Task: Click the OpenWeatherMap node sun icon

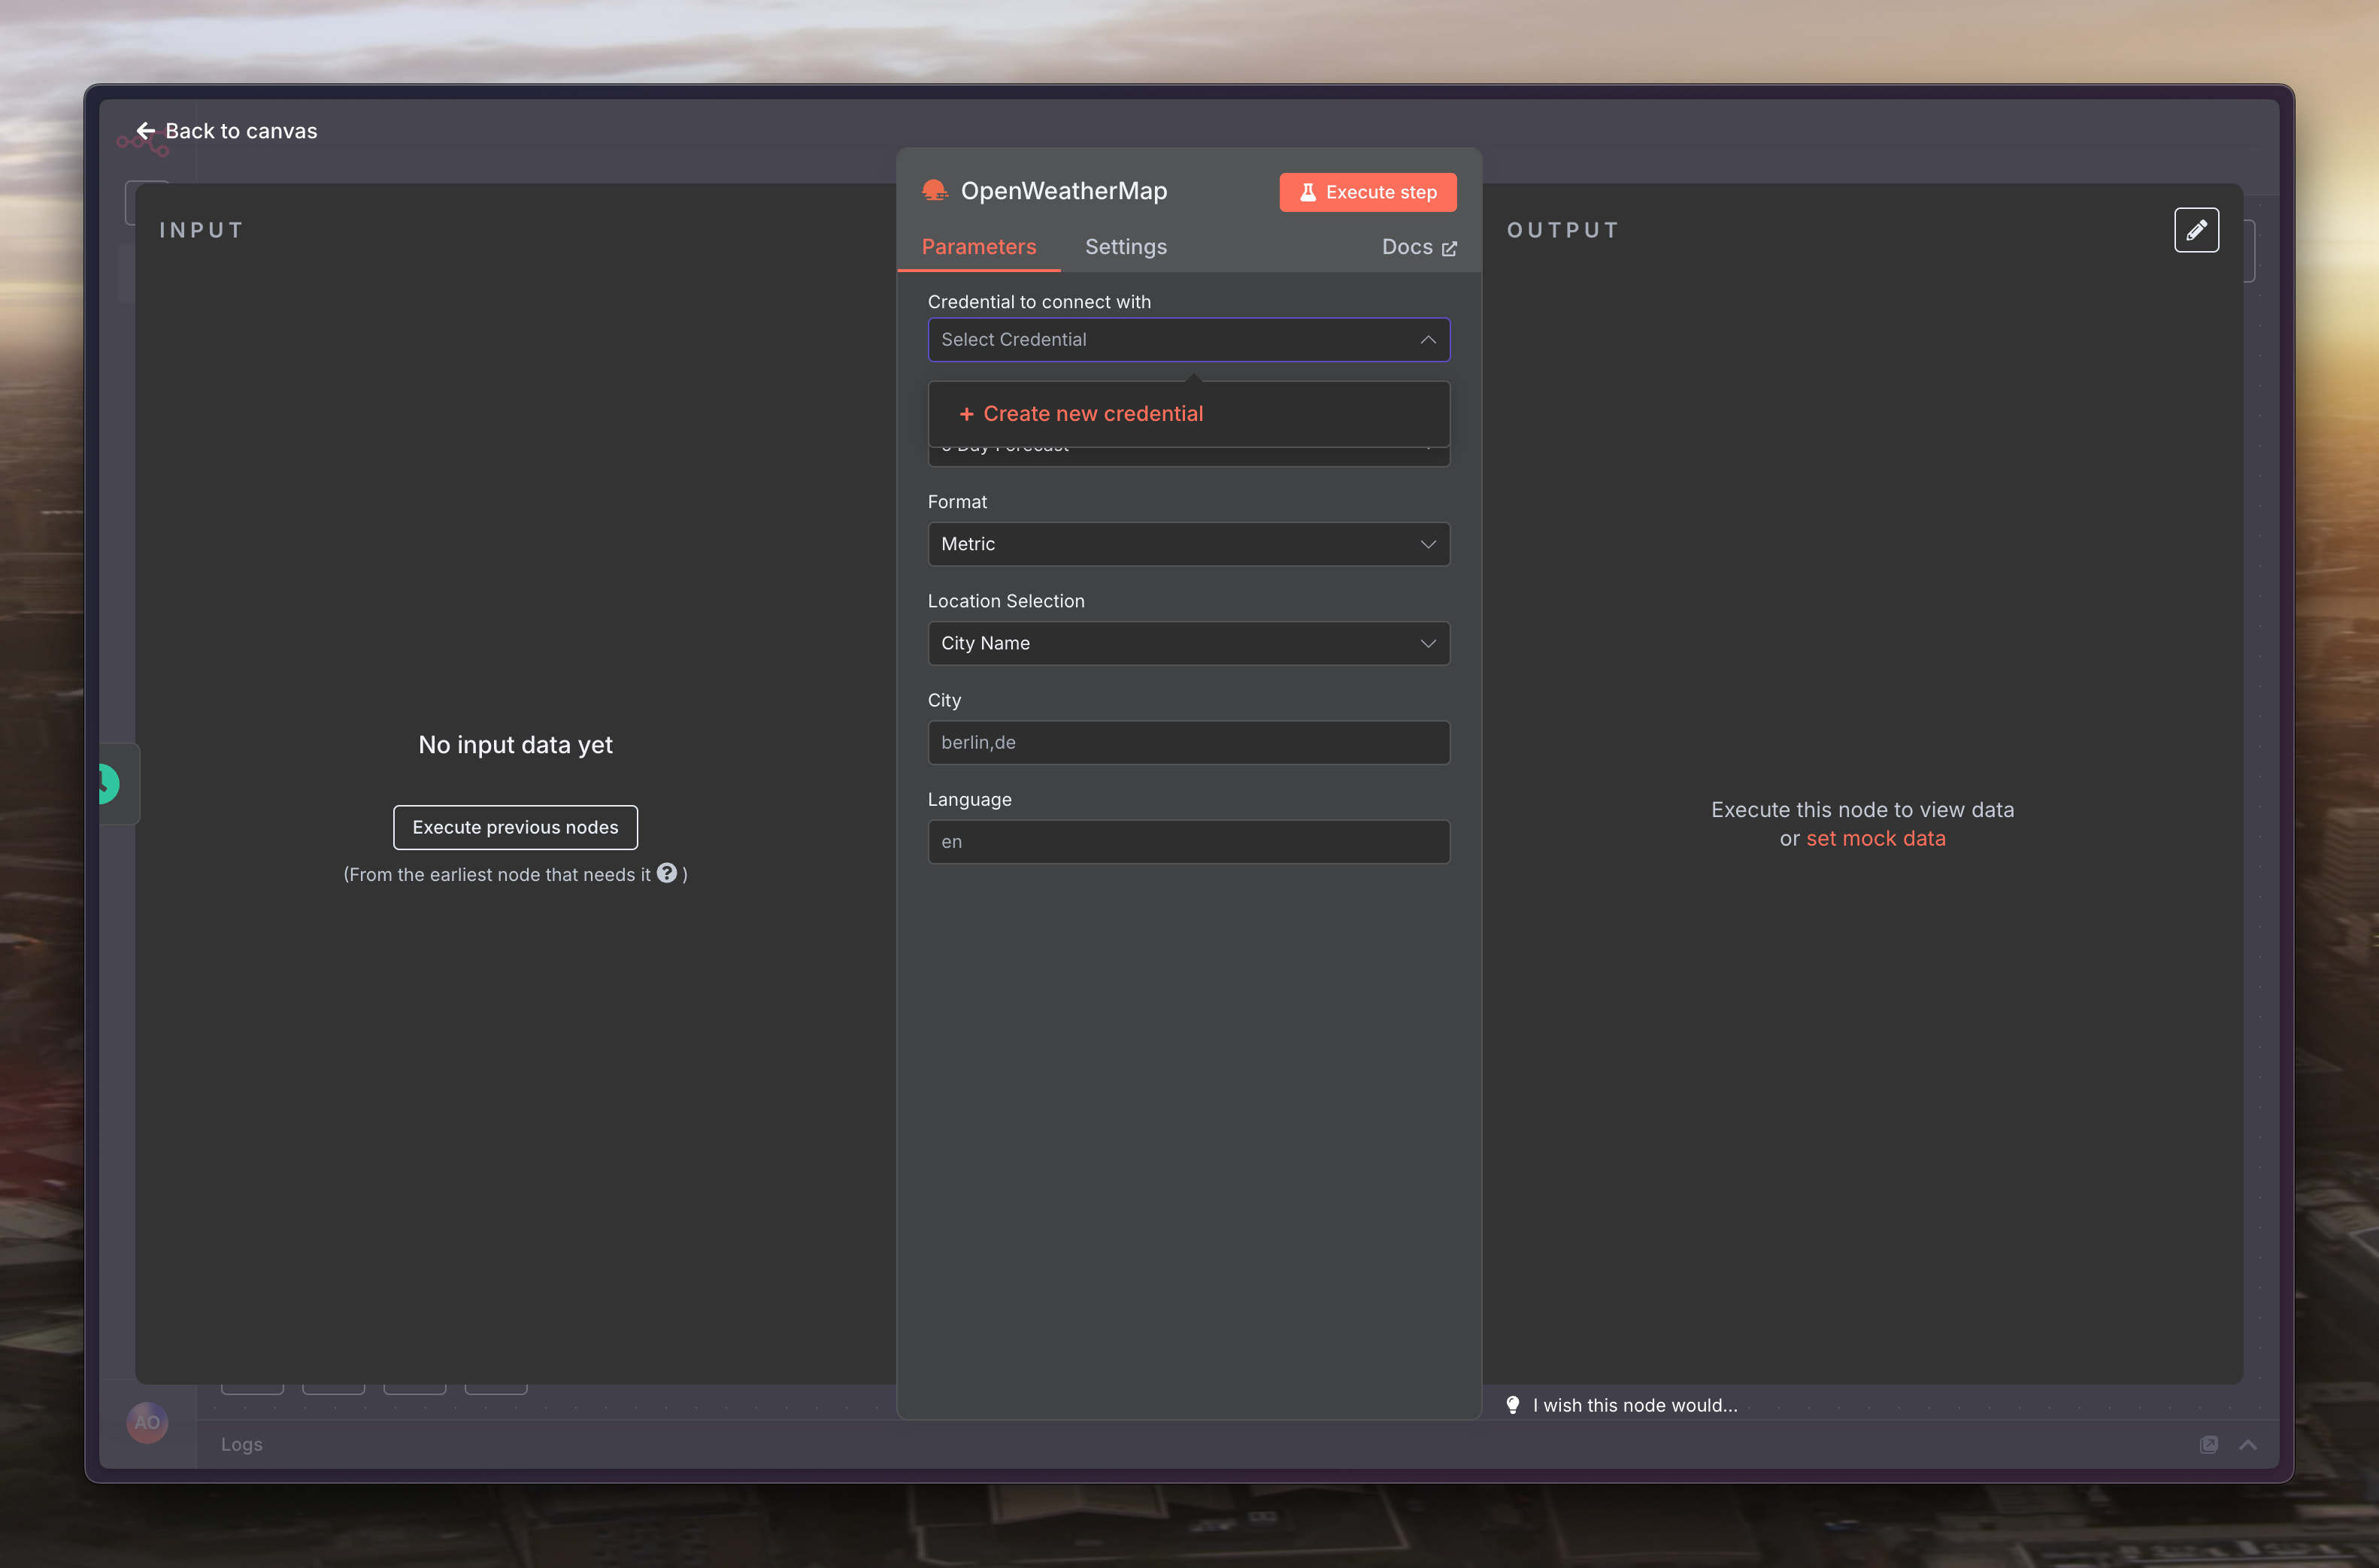Action: pos(934,190)
